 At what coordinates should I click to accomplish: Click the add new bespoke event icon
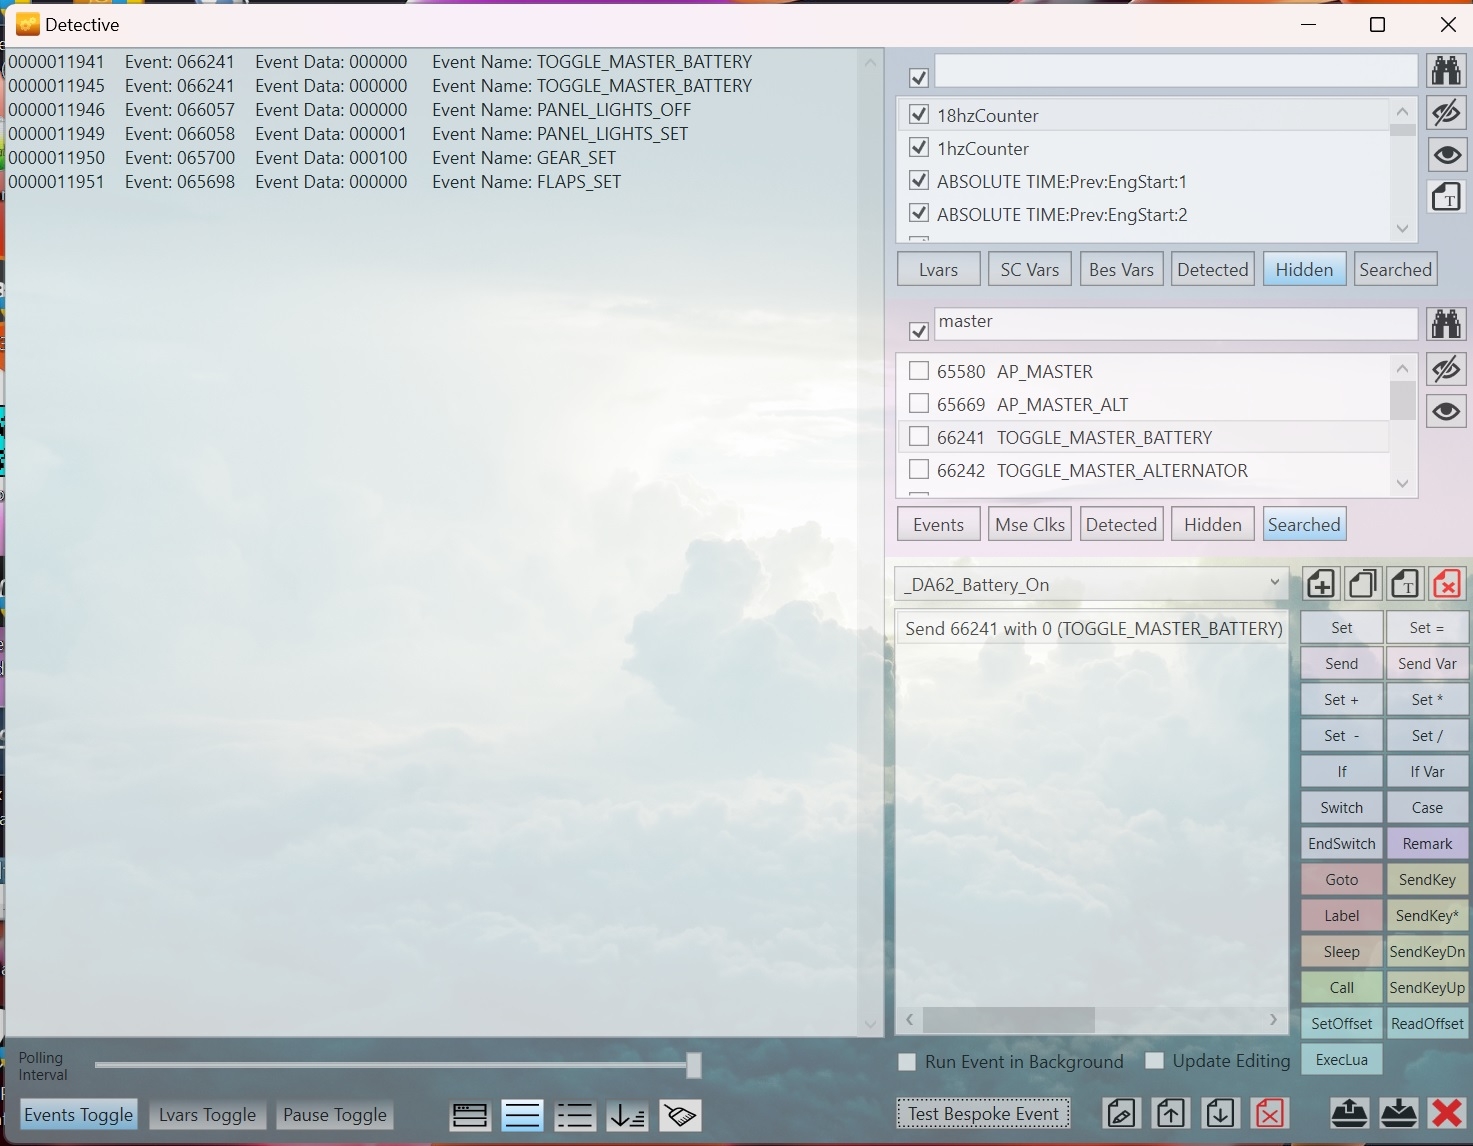click(x=1321, y=584)
